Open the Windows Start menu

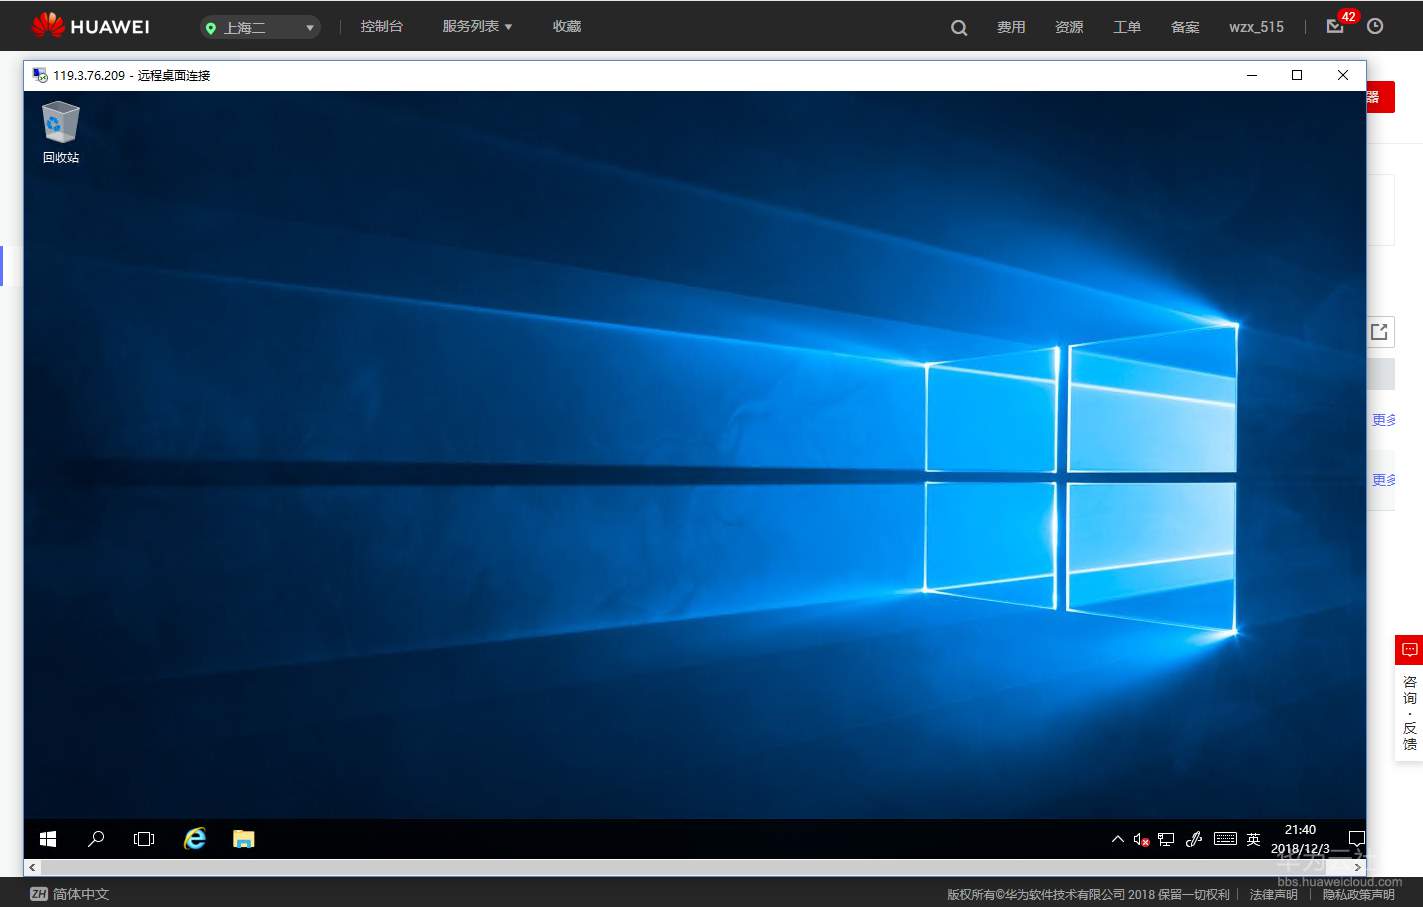tap(48, 839)
